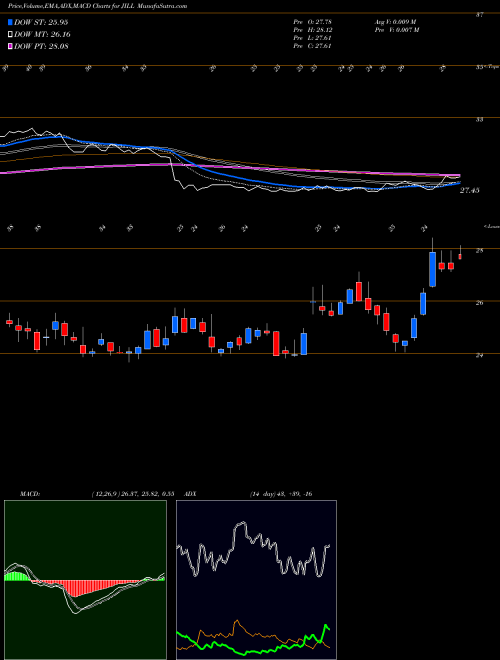Click the 'Pre O: 27.78' open value
Image resolution: width=500 pixels, height=660 pixels.
pyautogui.click(x=313, y=21)
